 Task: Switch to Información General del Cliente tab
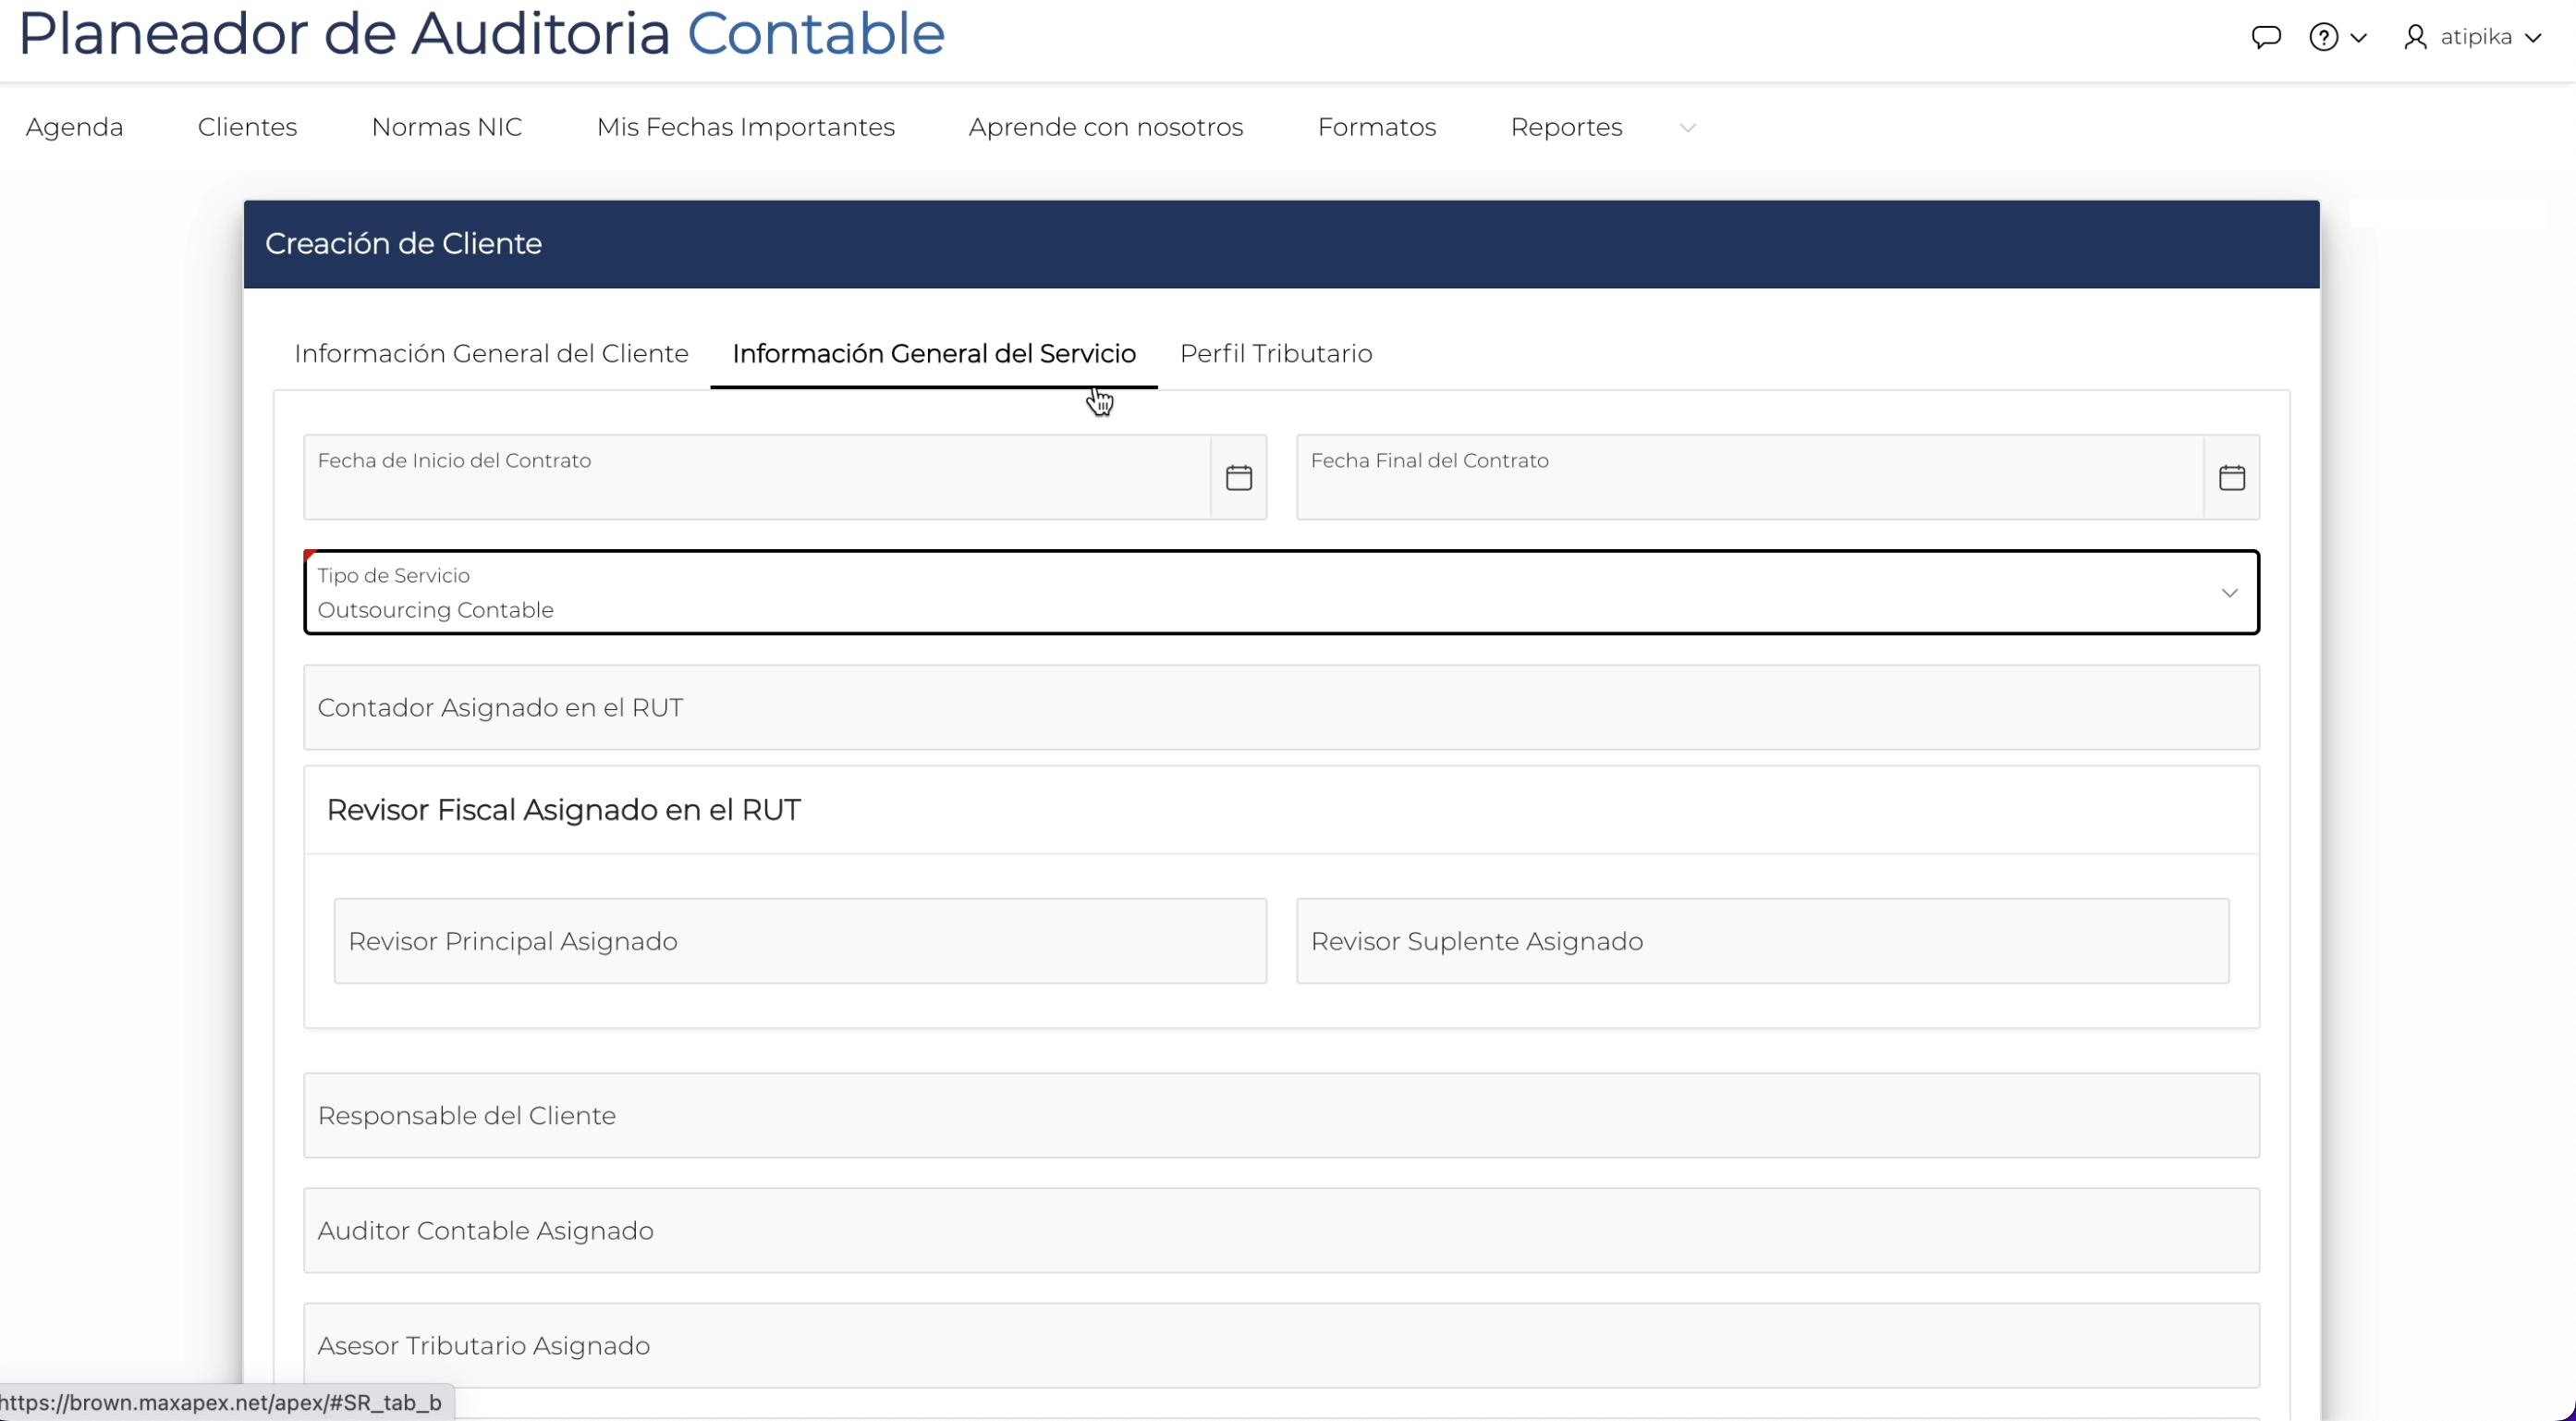tap(491, 353)
